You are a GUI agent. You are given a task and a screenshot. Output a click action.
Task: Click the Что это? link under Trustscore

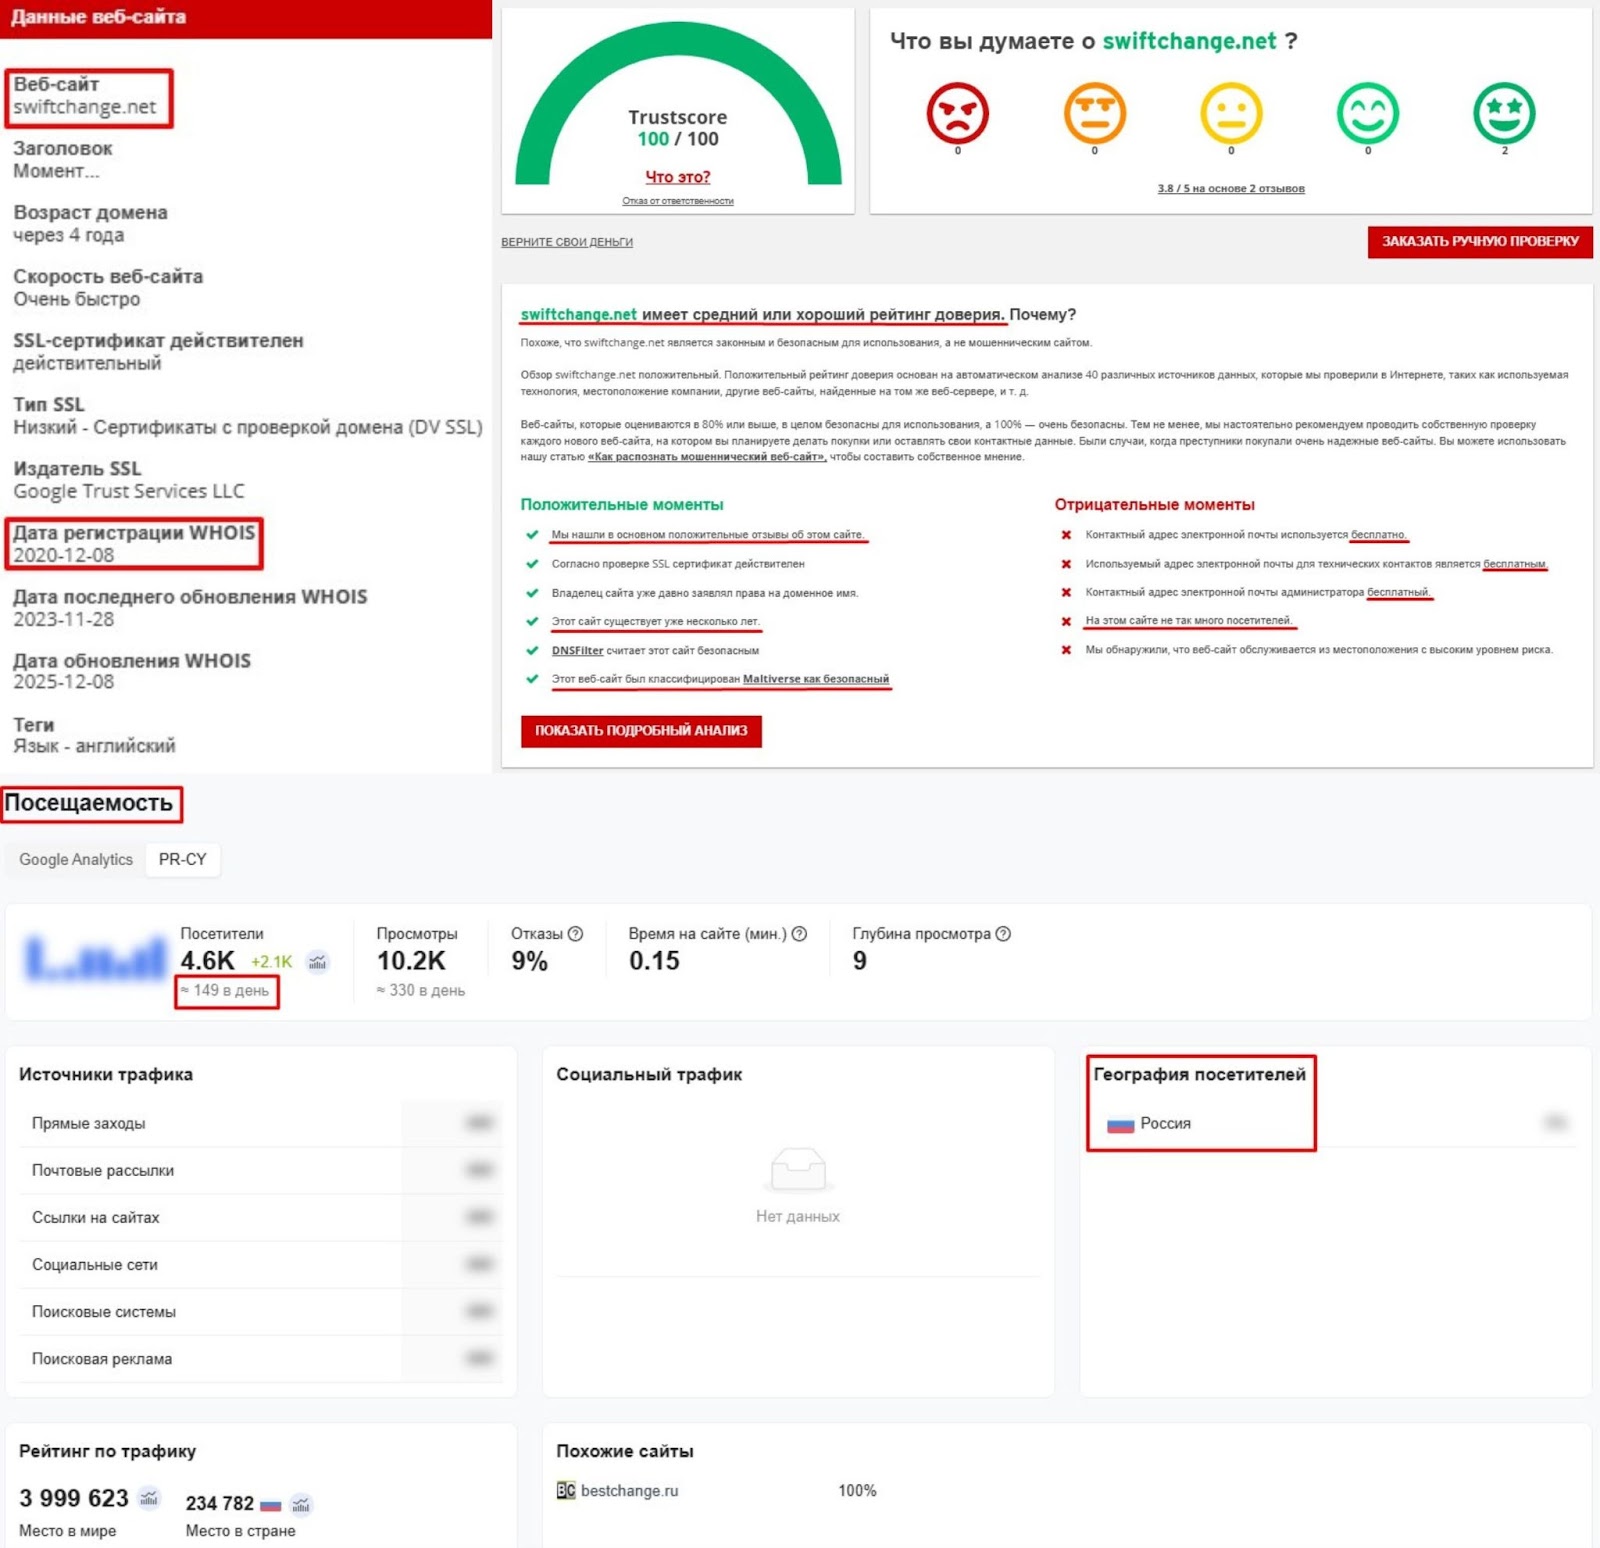click(x=678, y=177)
